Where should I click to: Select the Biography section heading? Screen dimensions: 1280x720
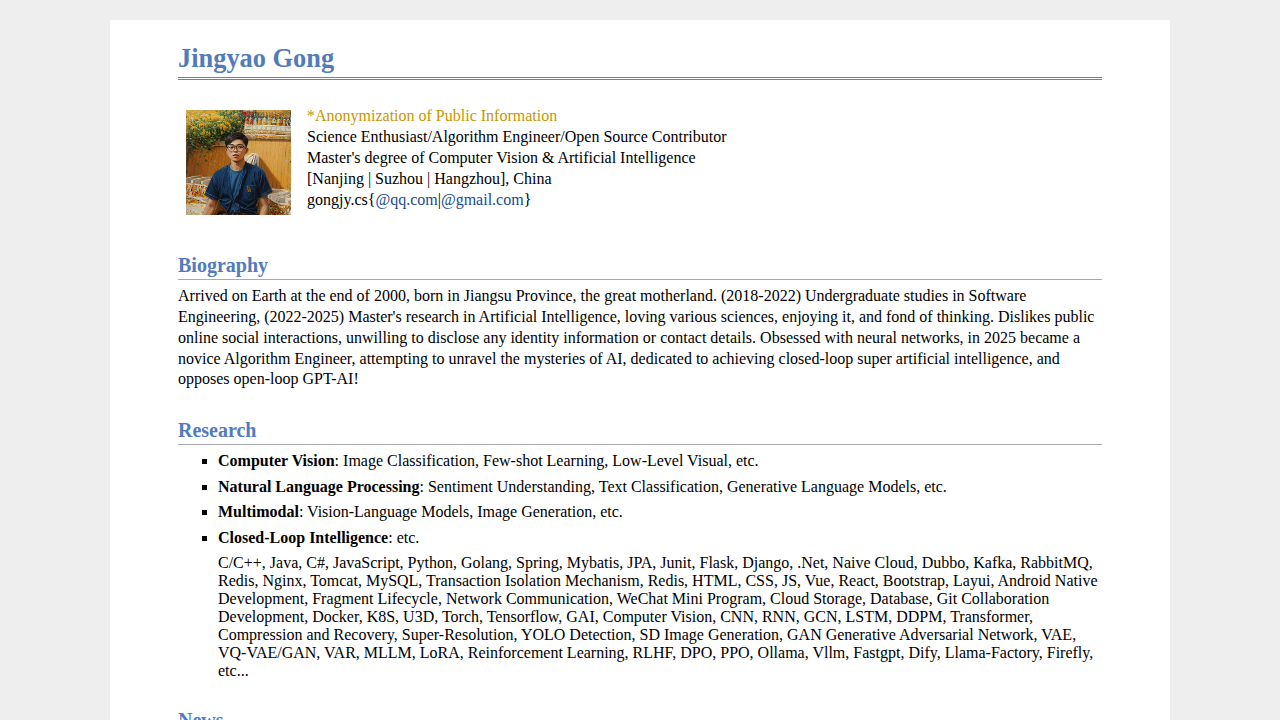pyautogui.click(x=223, y=265)
